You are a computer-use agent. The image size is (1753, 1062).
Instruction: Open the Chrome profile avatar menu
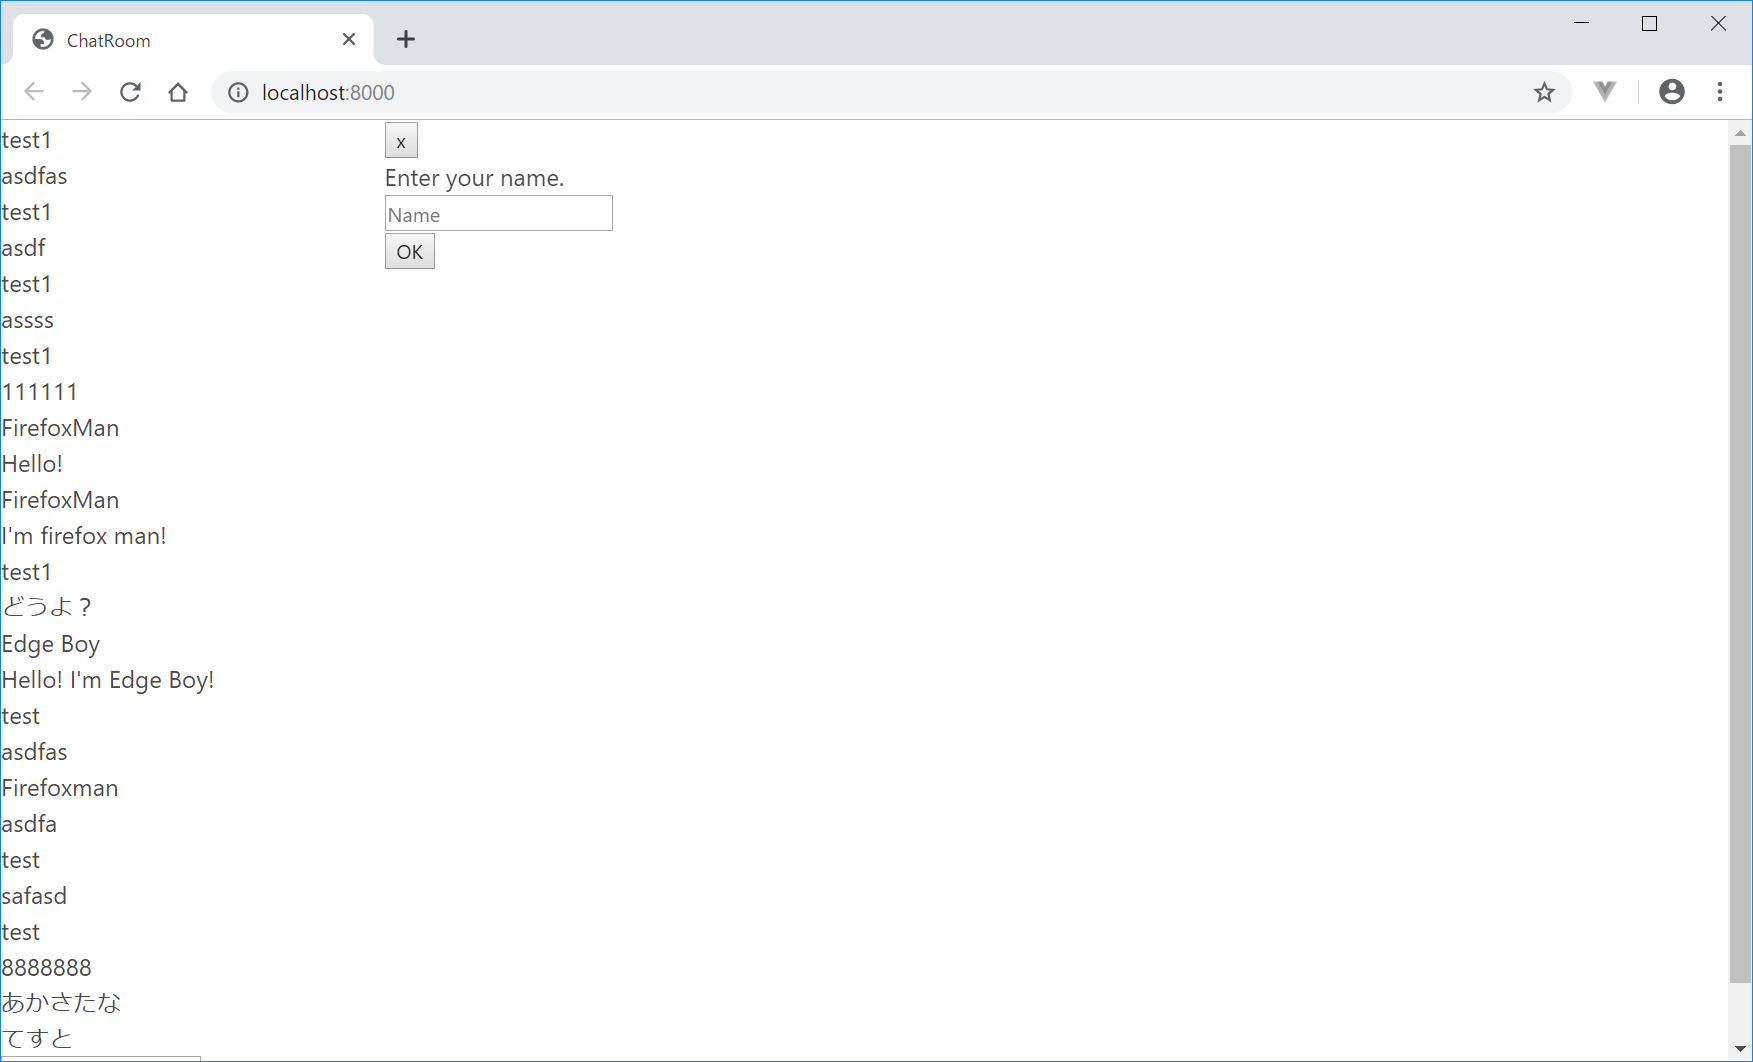point(1672,92)
